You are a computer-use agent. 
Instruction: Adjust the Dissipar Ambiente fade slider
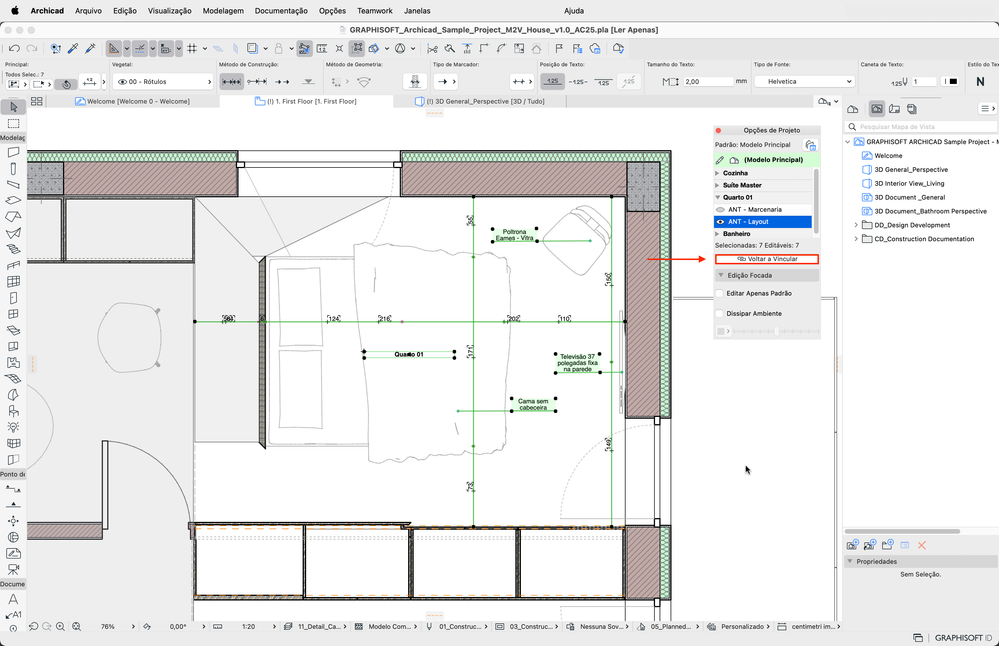(775, 331)
